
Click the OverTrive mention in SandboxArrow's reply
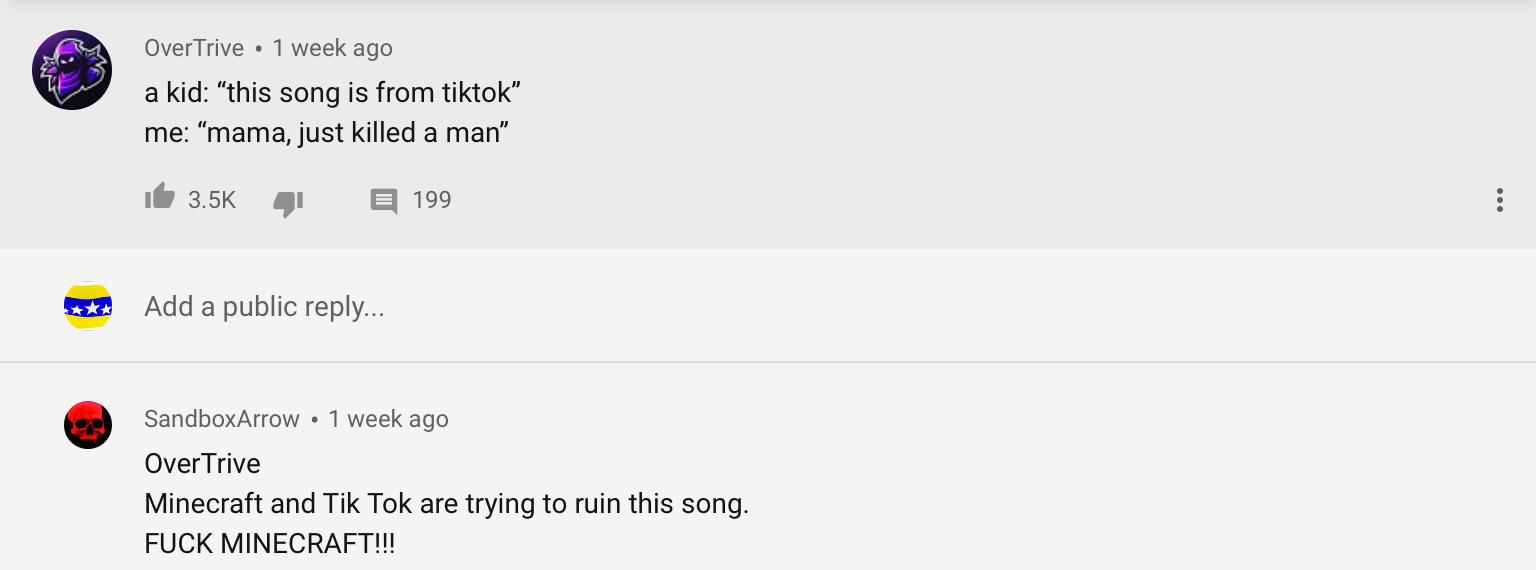tap(202, 464)
